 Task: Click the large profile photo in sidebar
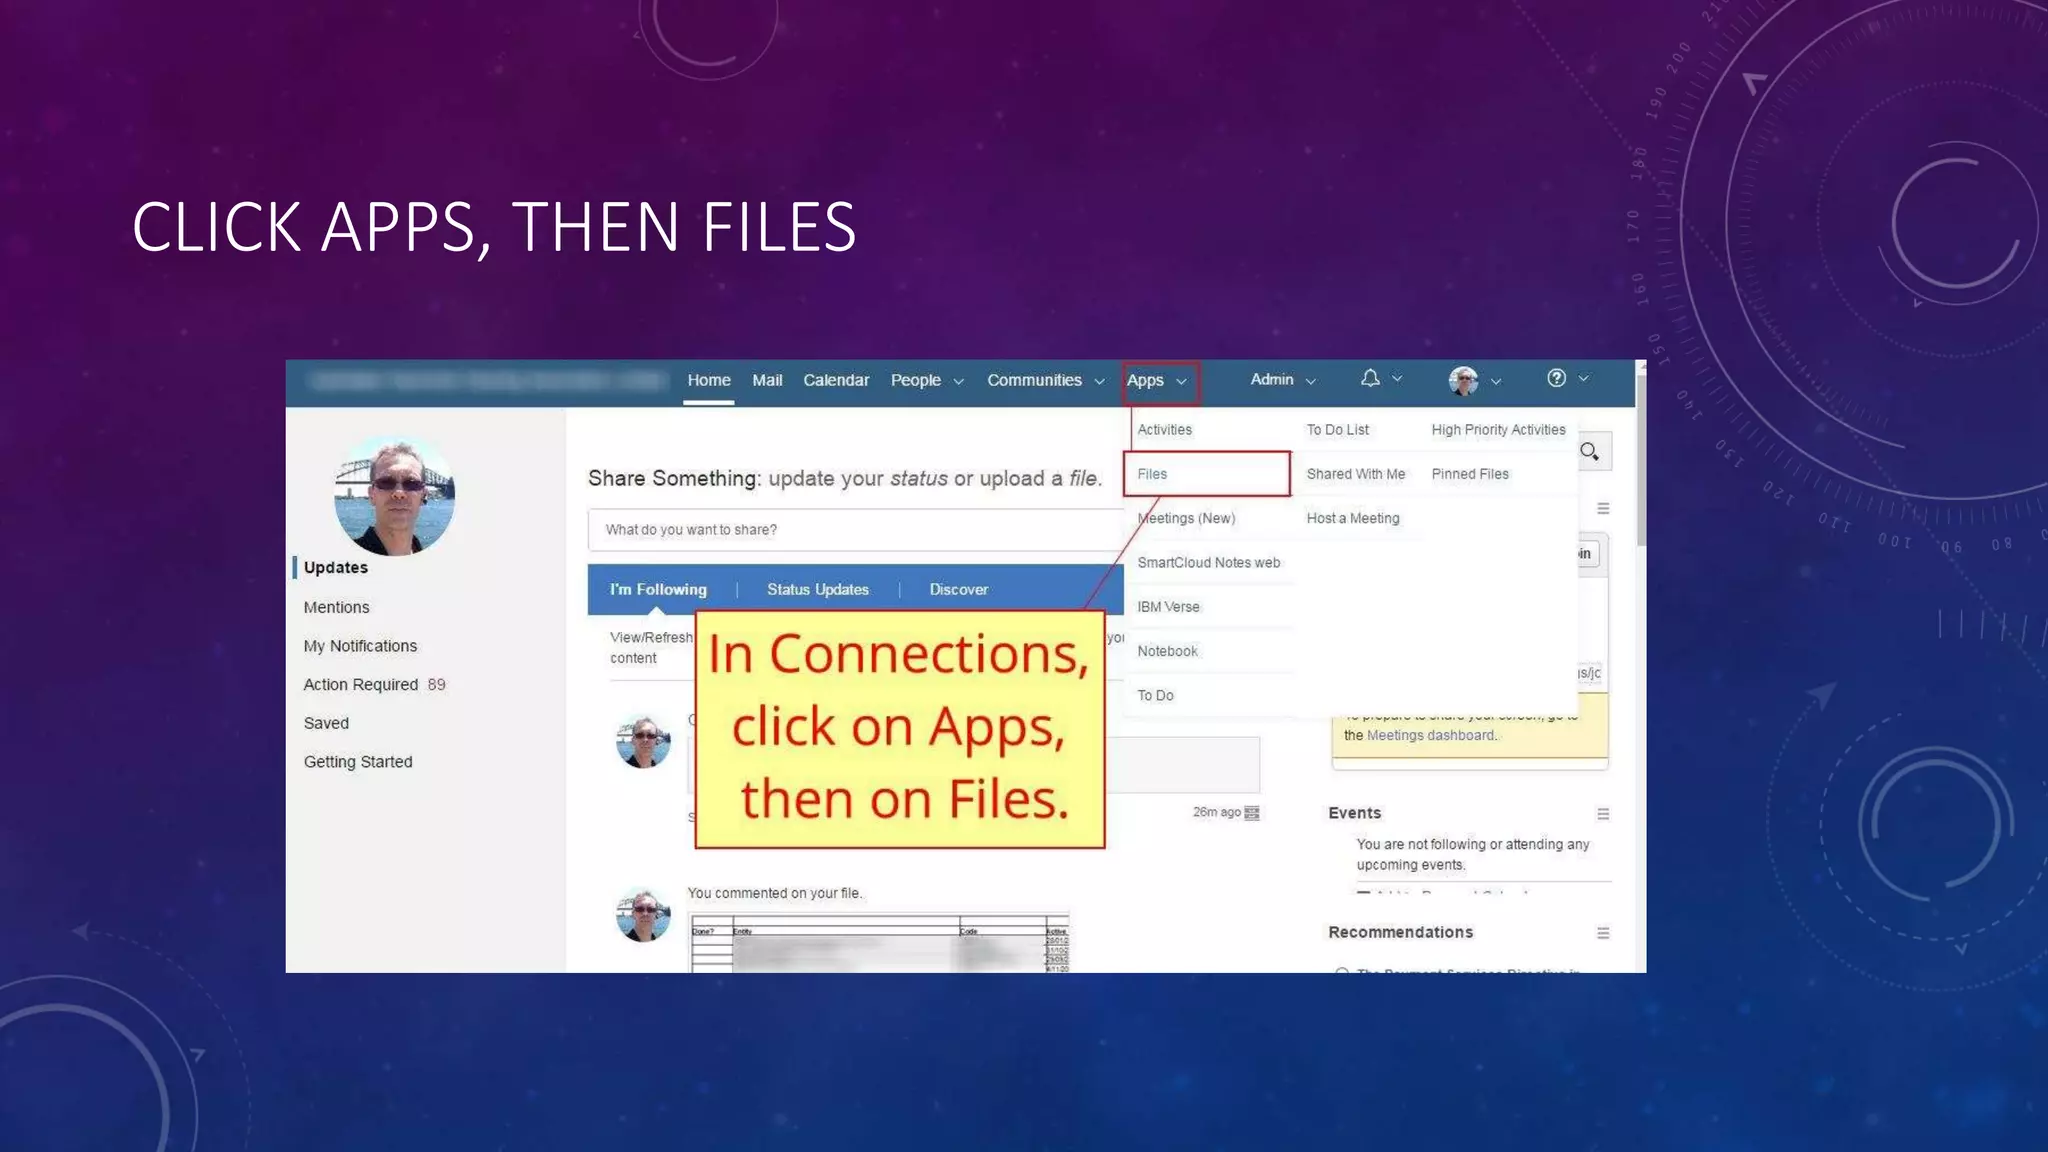(x=394, y=496)
